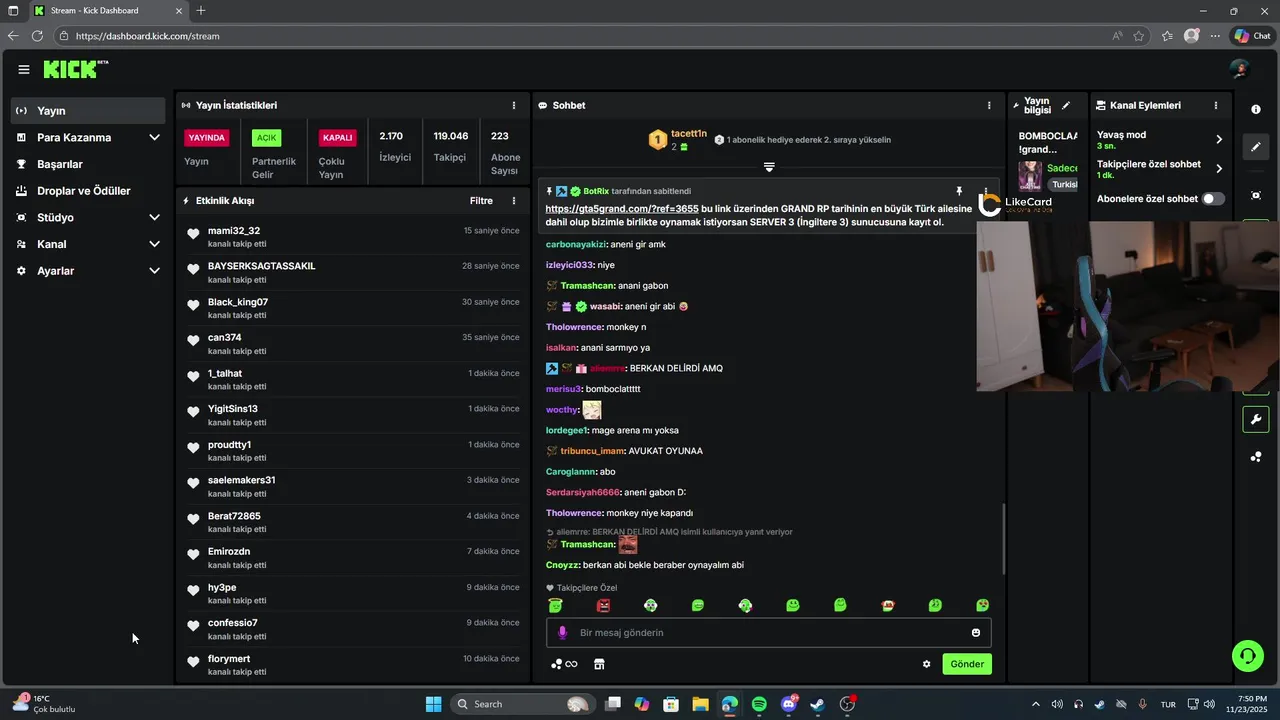The image size is (1280, 720).
Task: Click the pin icon on the pinned message
Action: click(959, 191)
